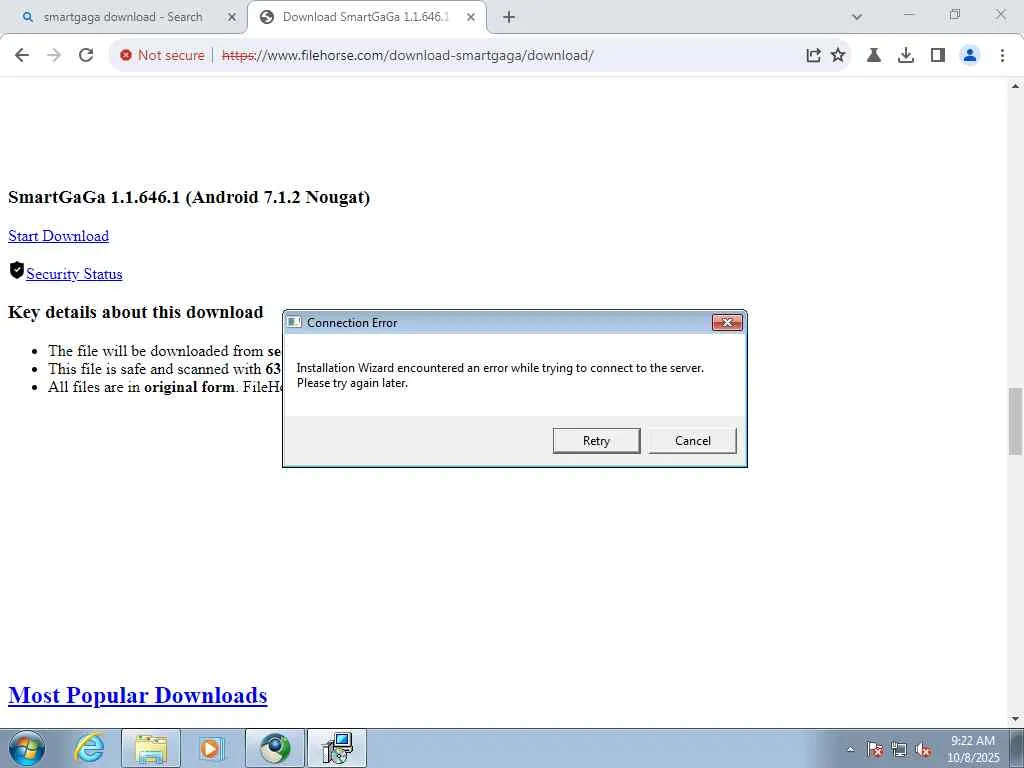Bookmark this page with the star icon
The width and height of the screenshot is (1024, 768).
(x=838, y=56)
